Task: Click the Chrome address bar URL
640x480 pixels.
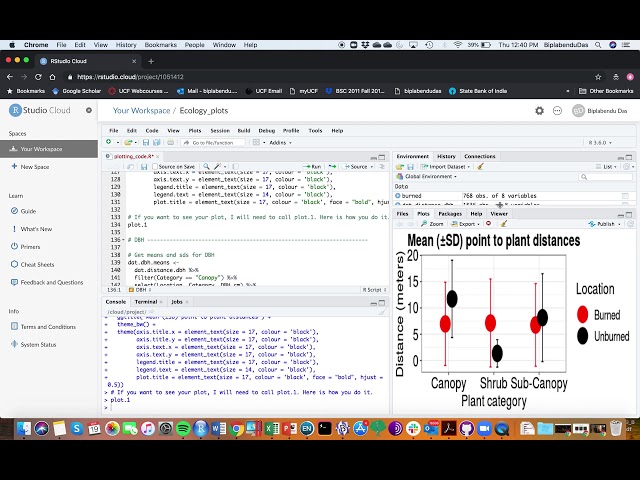Action: click(x=131, y=77)
